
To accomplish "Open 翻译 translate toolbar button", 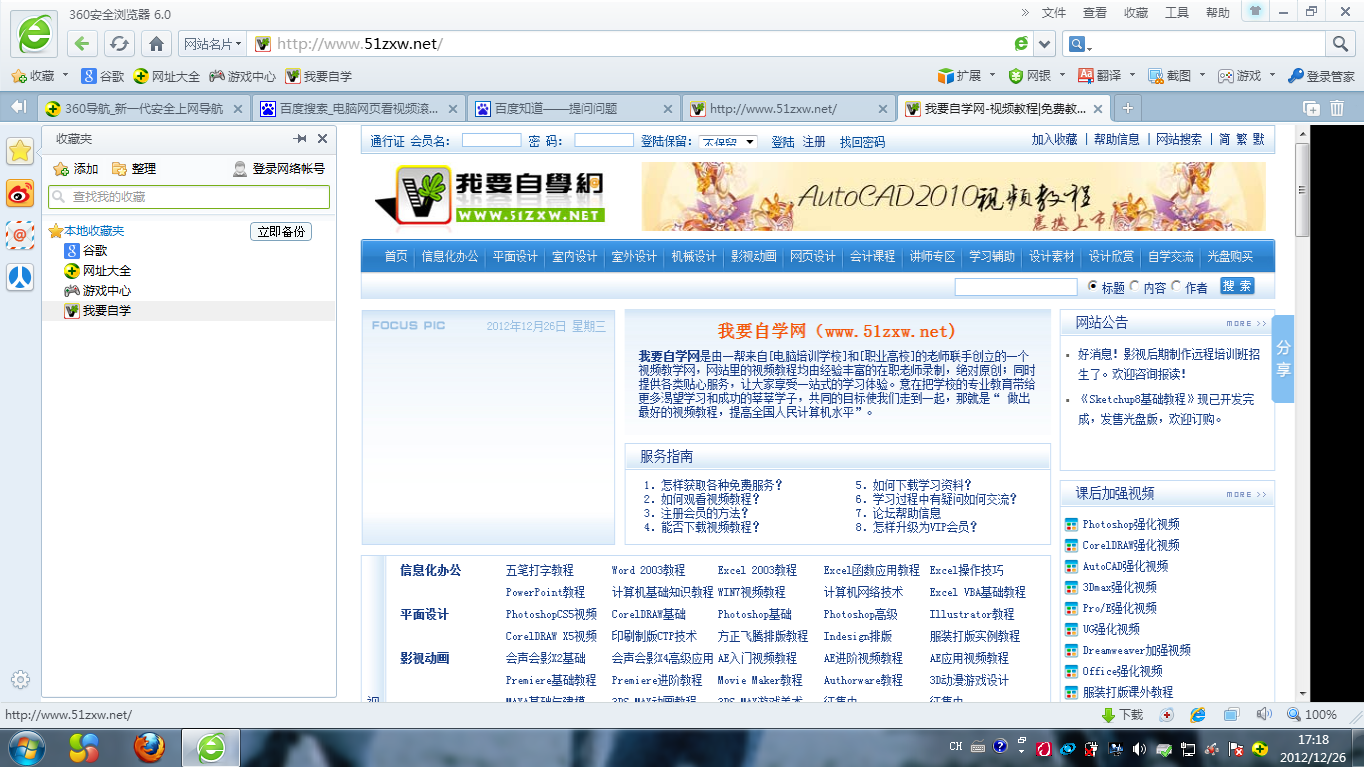I will pyautogui.click(x=1099, y=75).
